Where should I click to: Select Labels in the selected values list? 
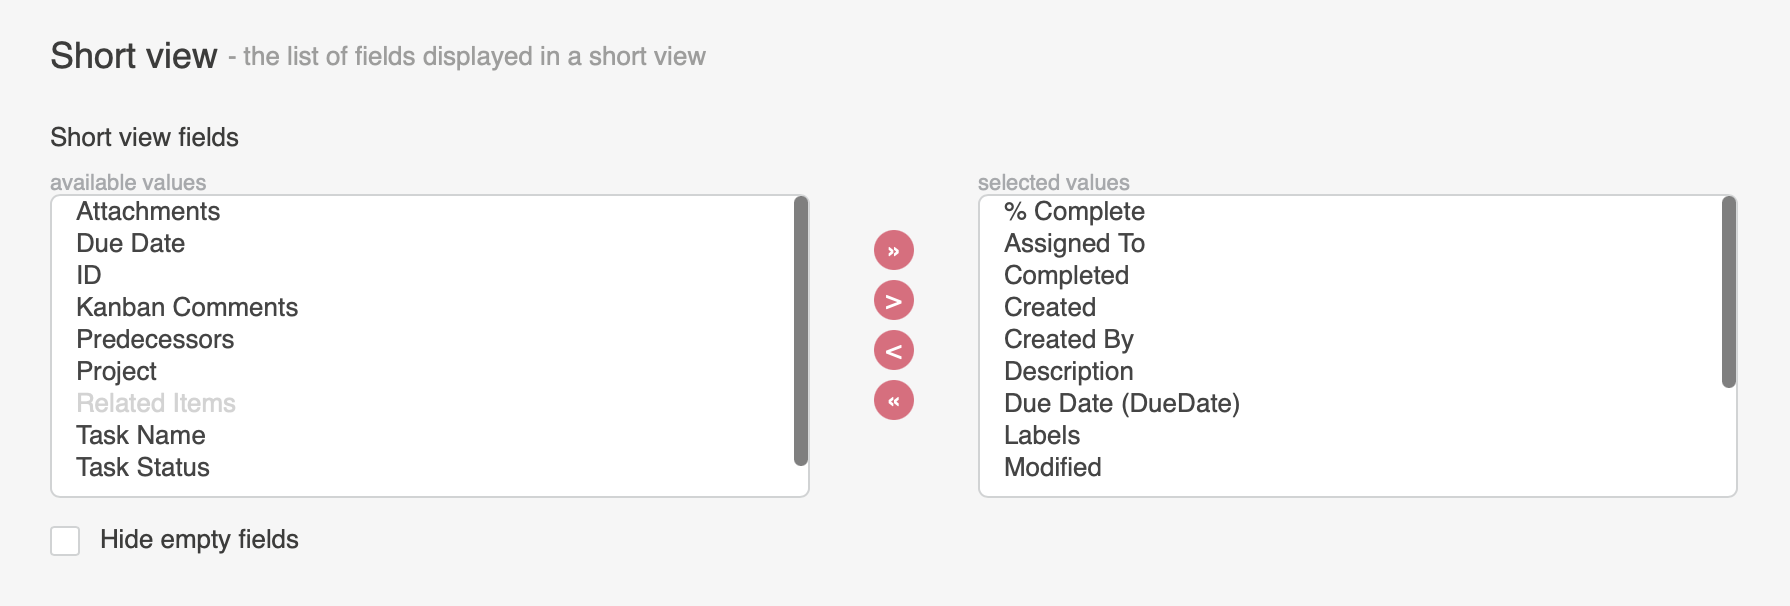pyautogui.click(x=1042, y=435)
